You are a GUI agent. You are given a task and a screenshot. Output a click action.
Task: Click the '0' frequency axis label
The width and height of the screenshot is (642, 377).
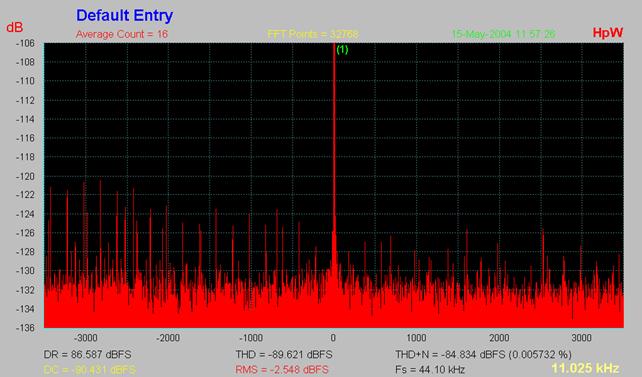(x=333, y=338)
